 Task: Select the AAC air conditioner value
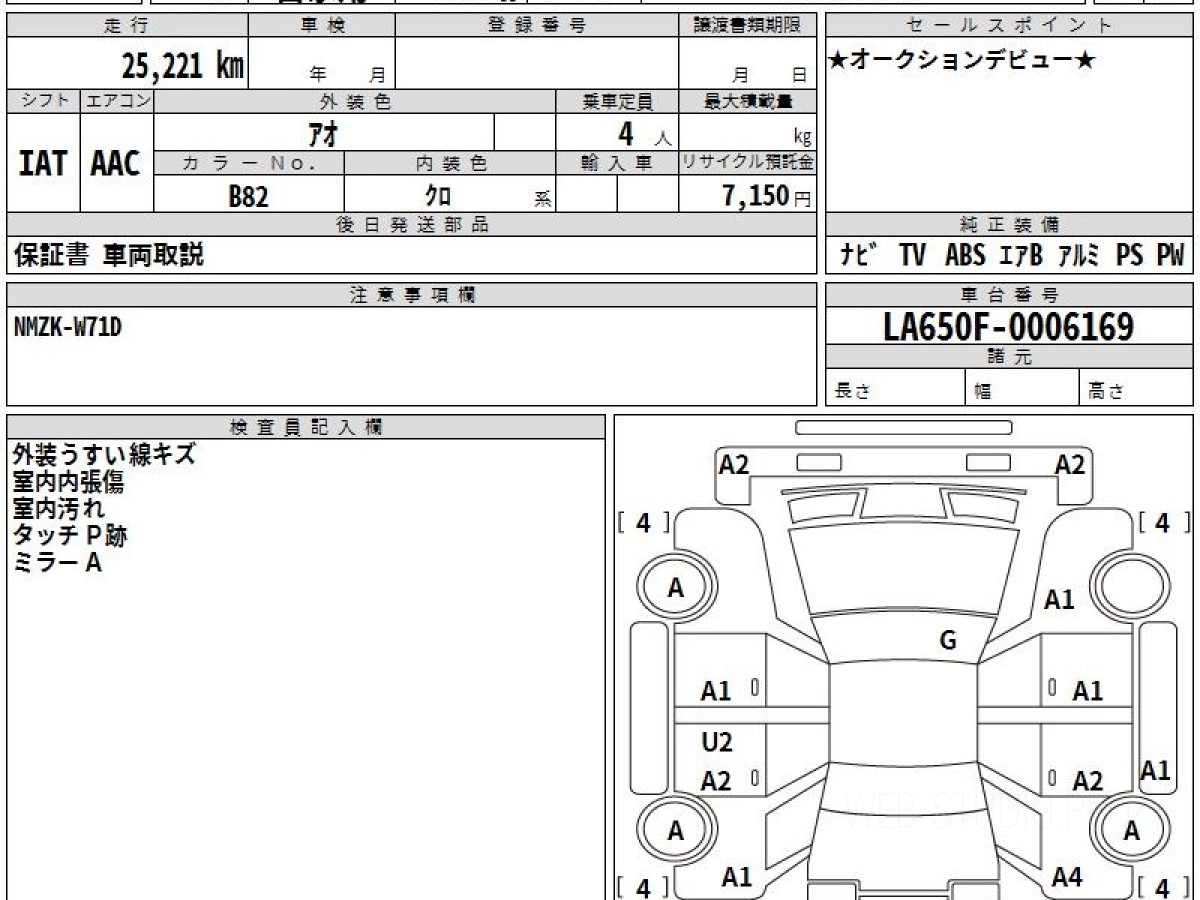[x=116, y=163]
